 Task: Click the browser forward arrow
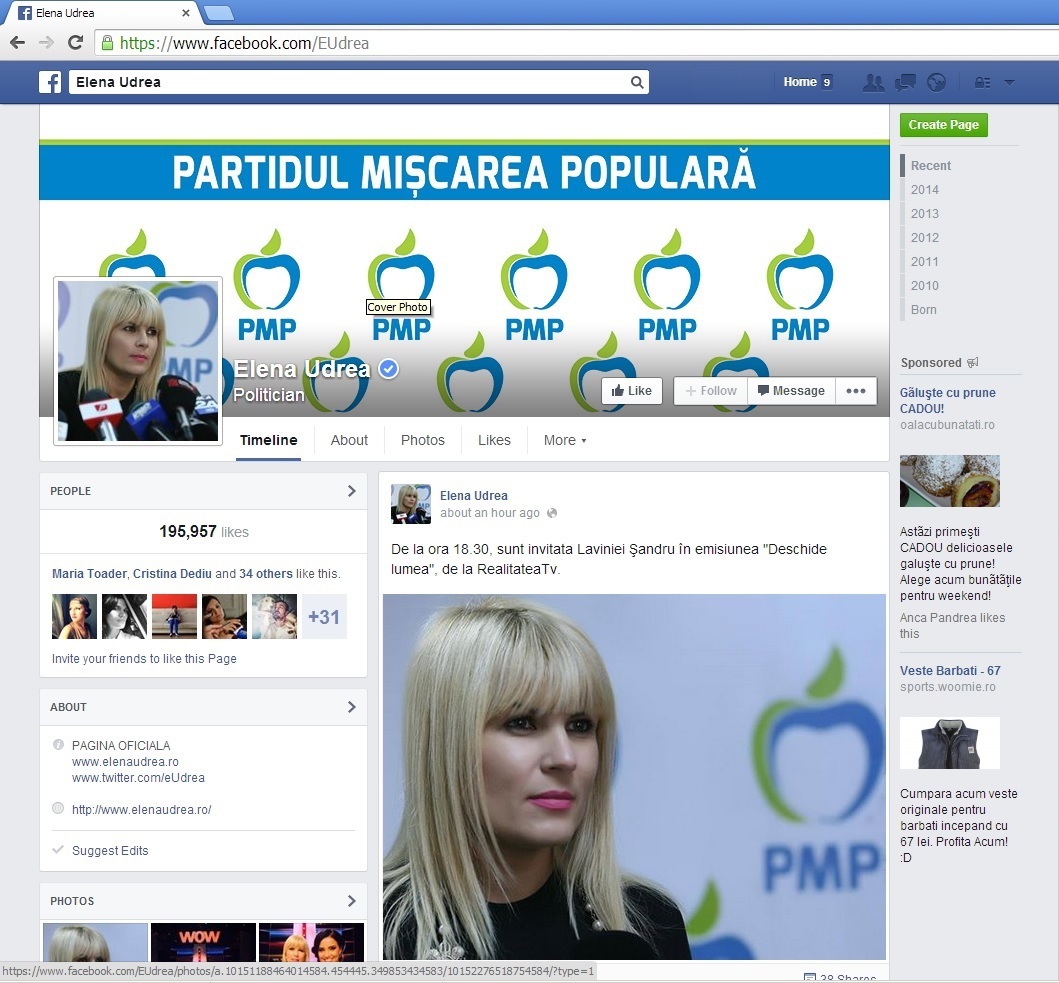coord(47,43)
